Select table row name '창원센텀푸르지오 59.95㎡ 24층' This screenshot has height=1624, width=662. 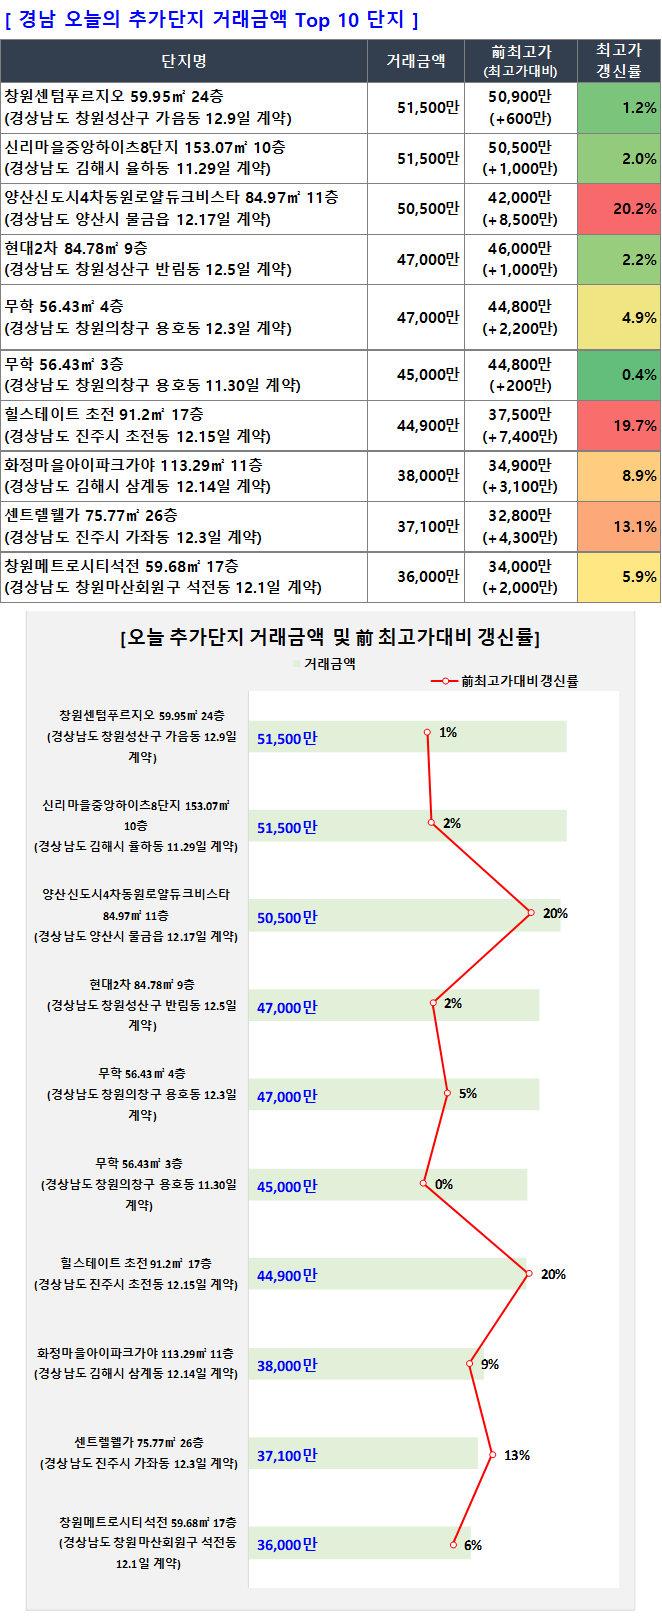point(114,96)
